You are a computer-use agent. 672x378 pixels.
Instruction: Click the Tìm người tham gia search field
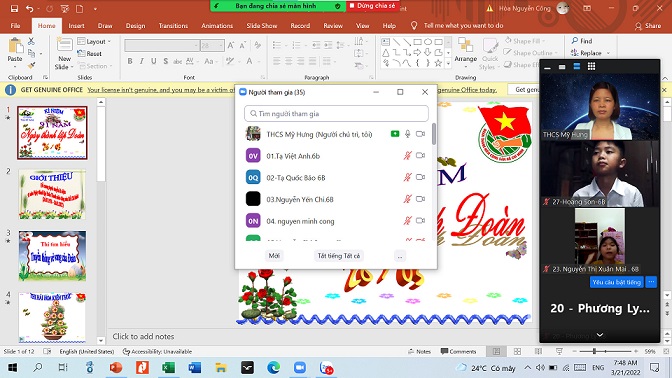click(336, 114)
